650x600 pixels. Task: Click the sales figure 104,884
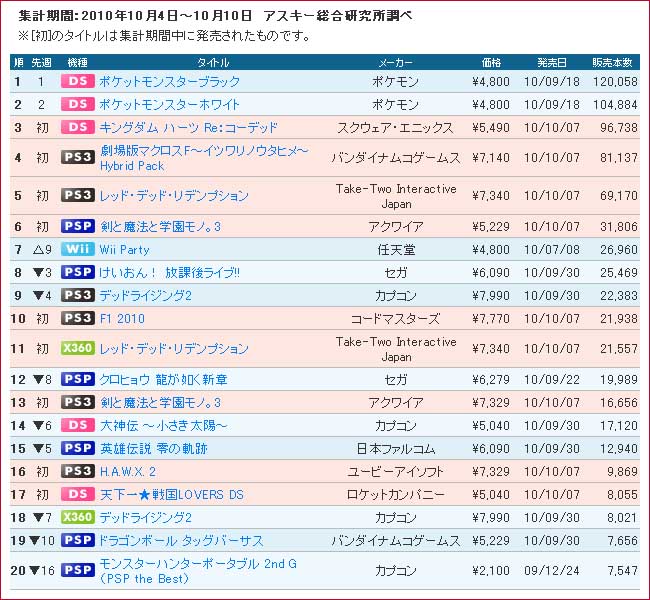615,104
